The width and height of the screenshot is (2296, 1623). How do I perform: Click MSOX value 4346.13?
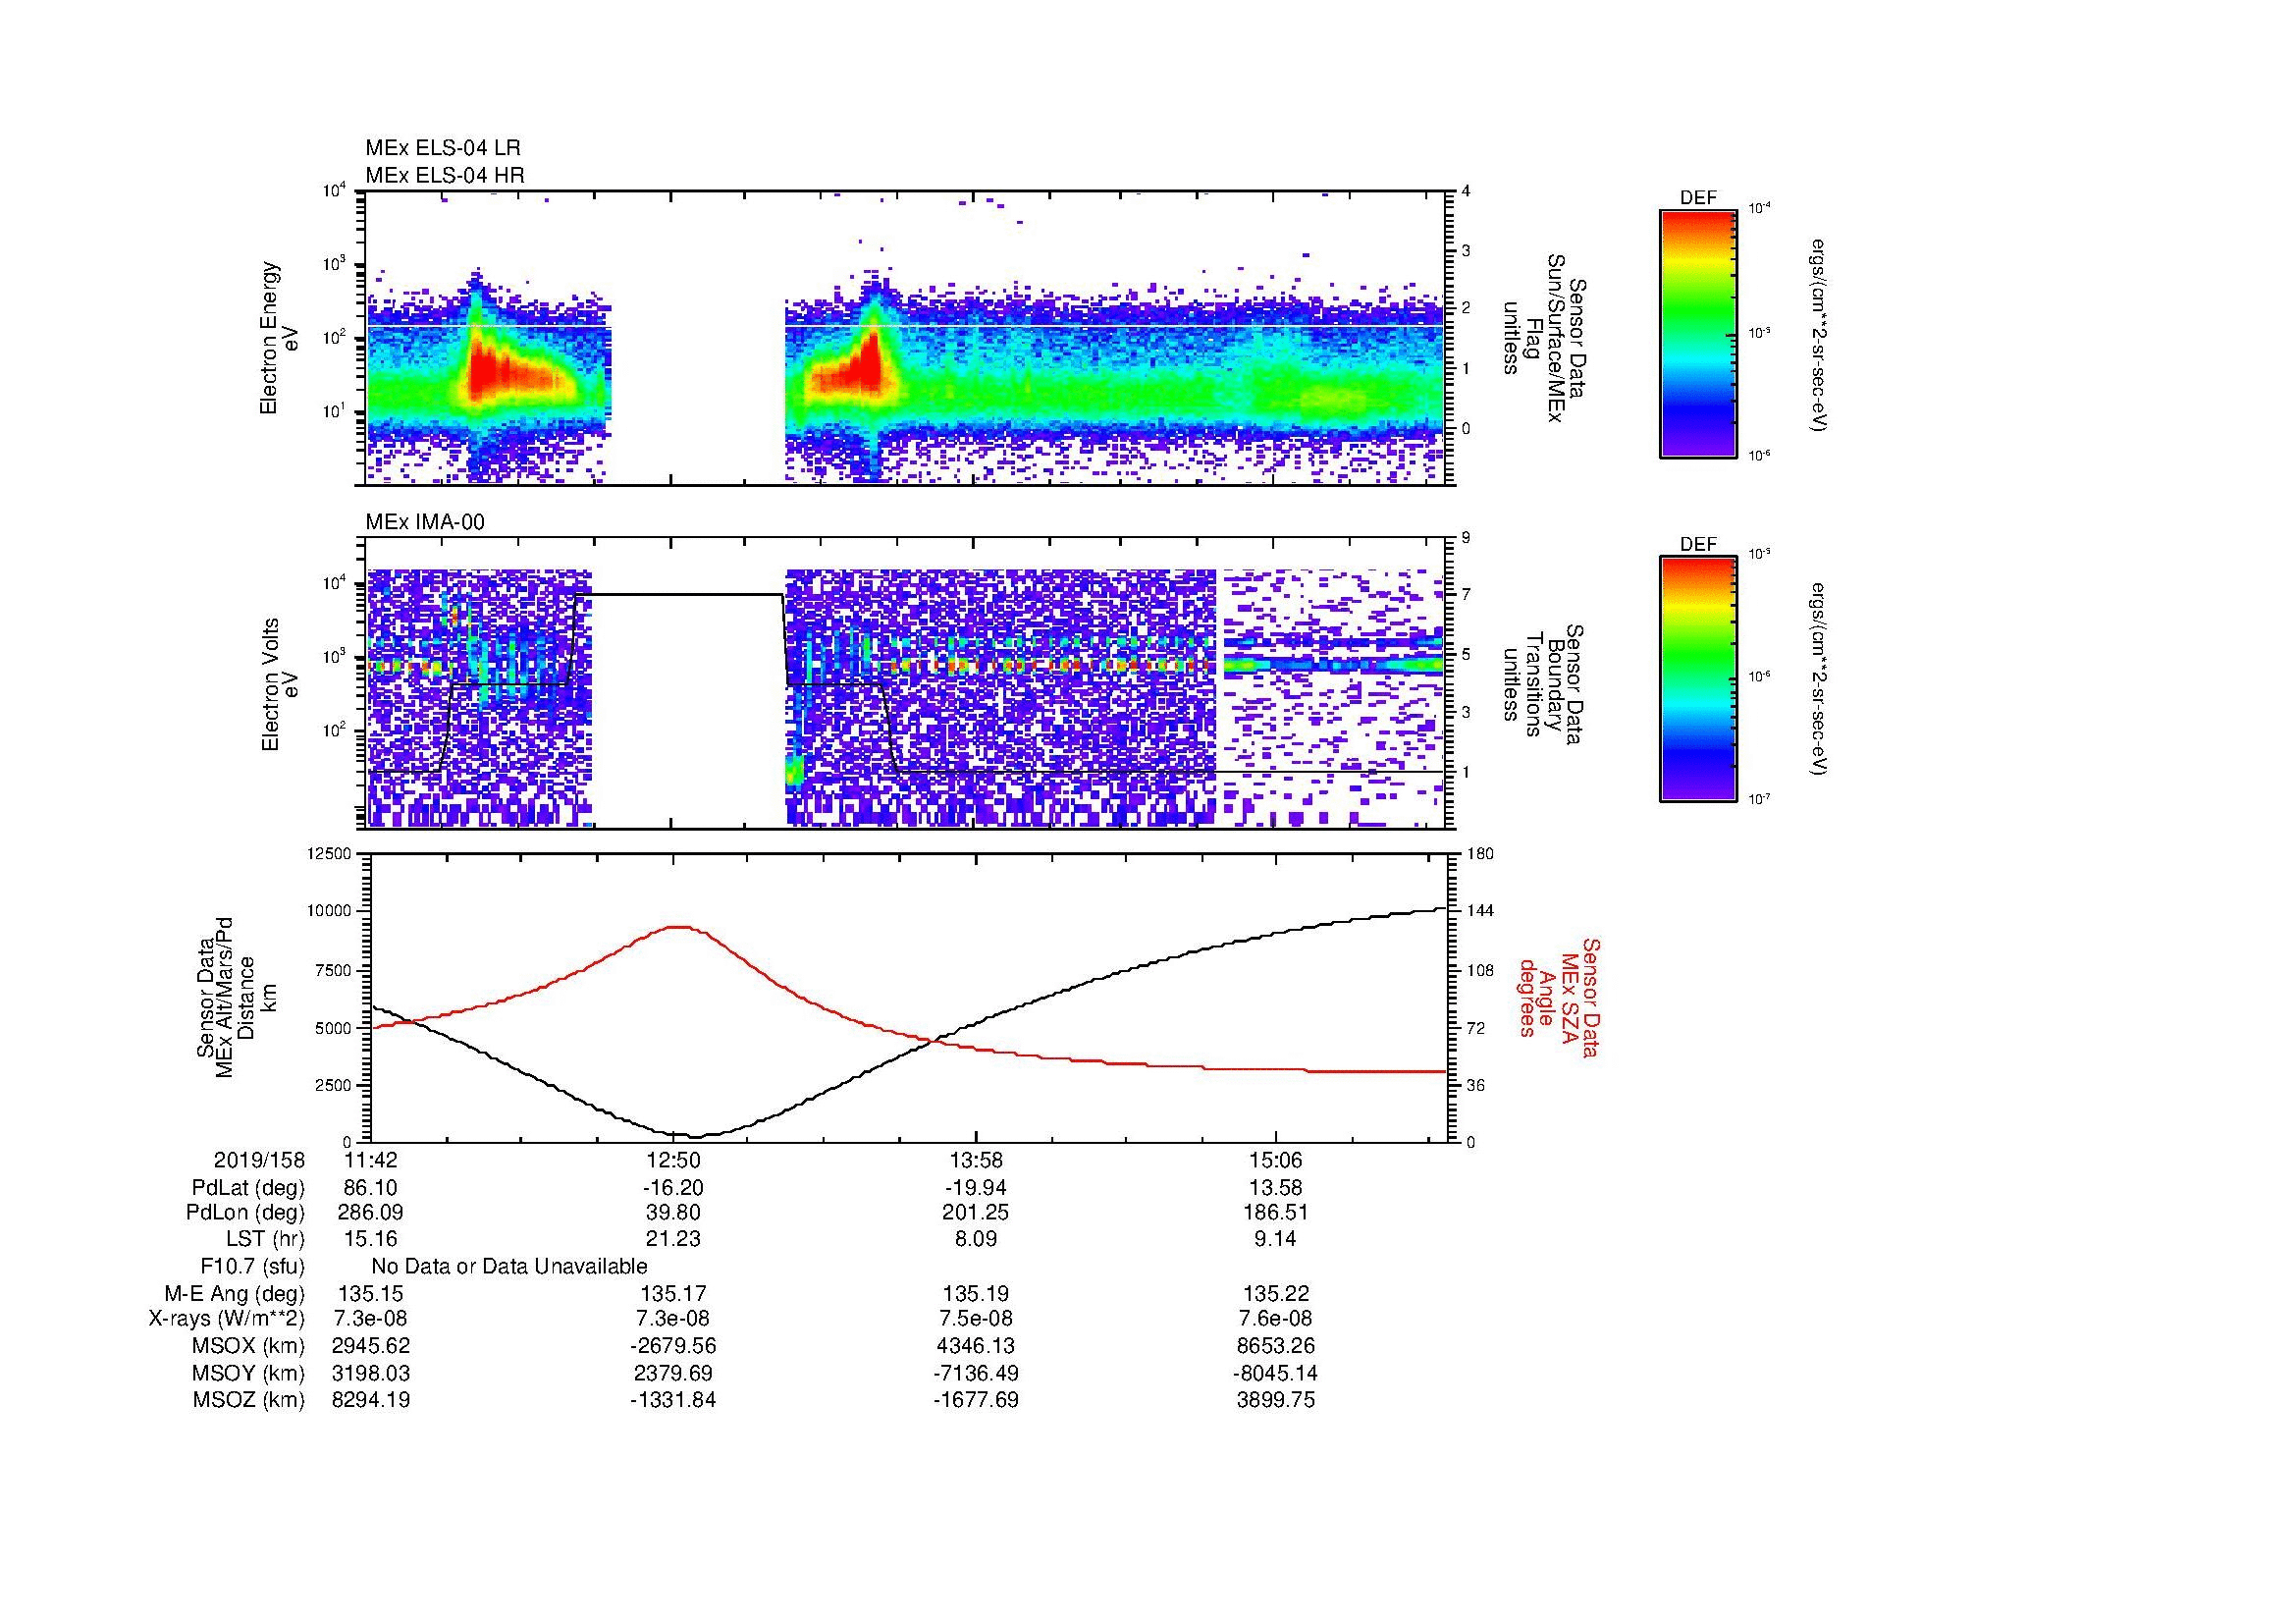[975, 1347]
